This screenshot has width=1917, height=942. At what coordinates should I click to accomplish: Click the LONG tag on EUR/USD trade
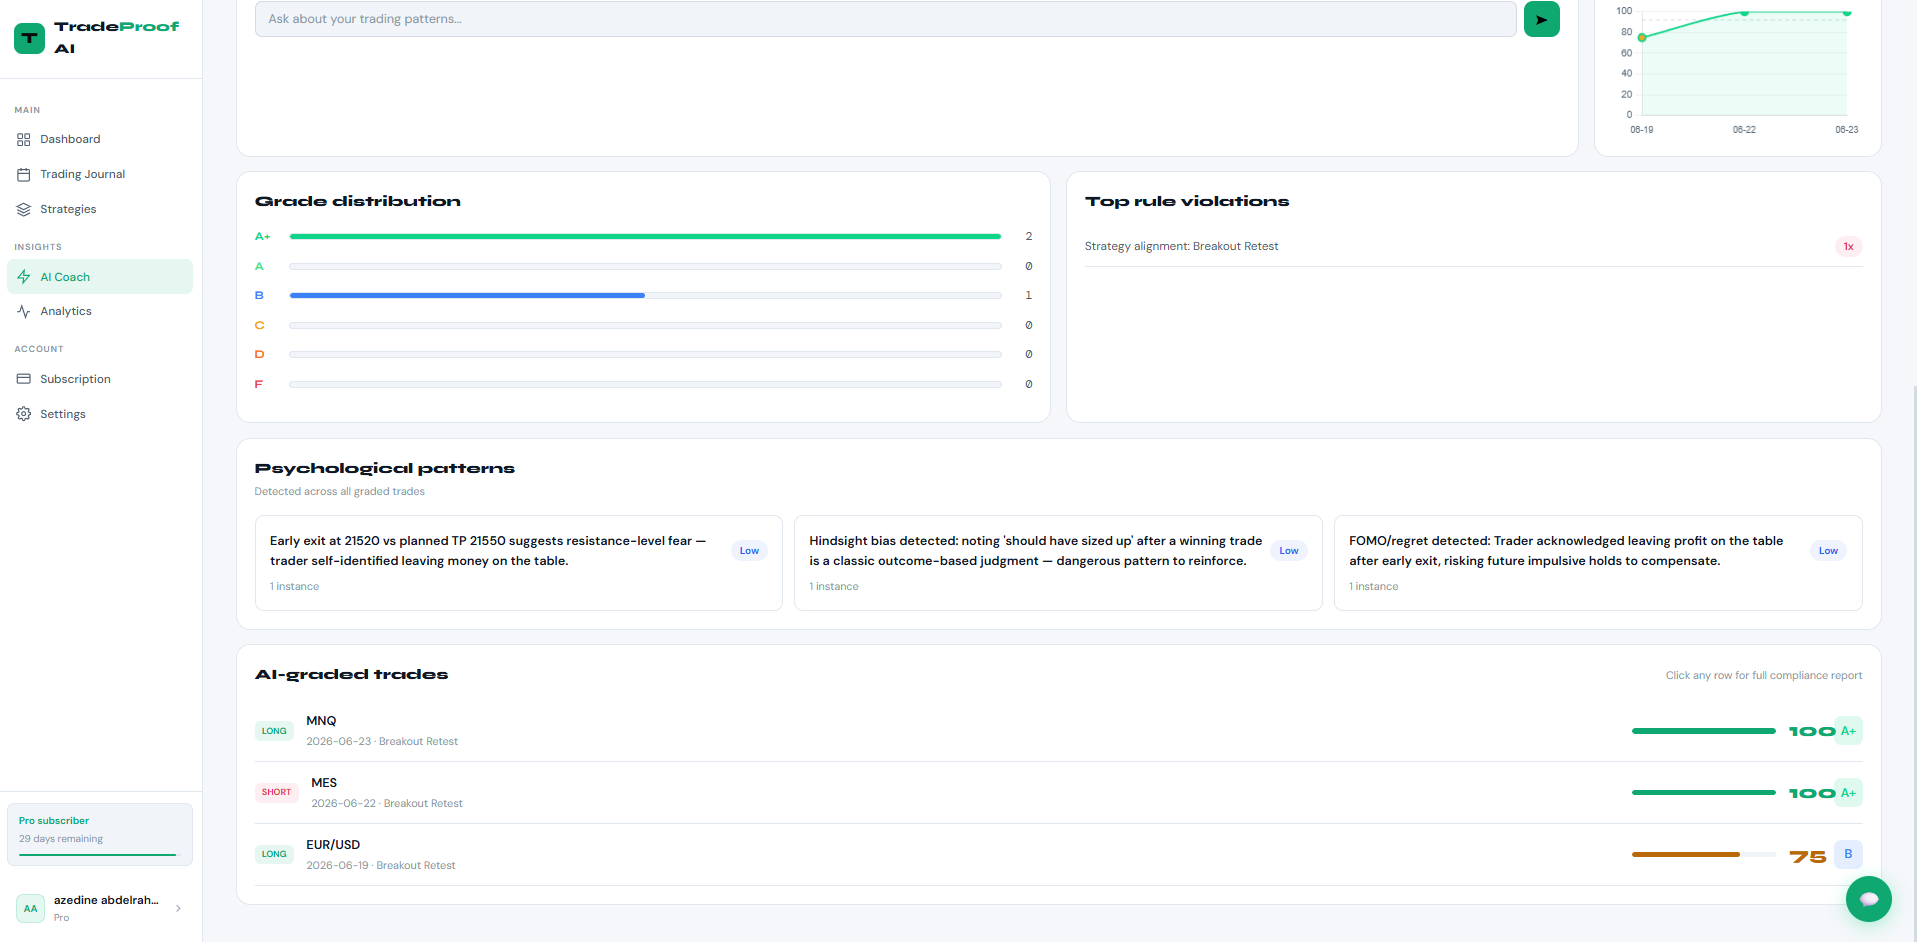[274, 855]
